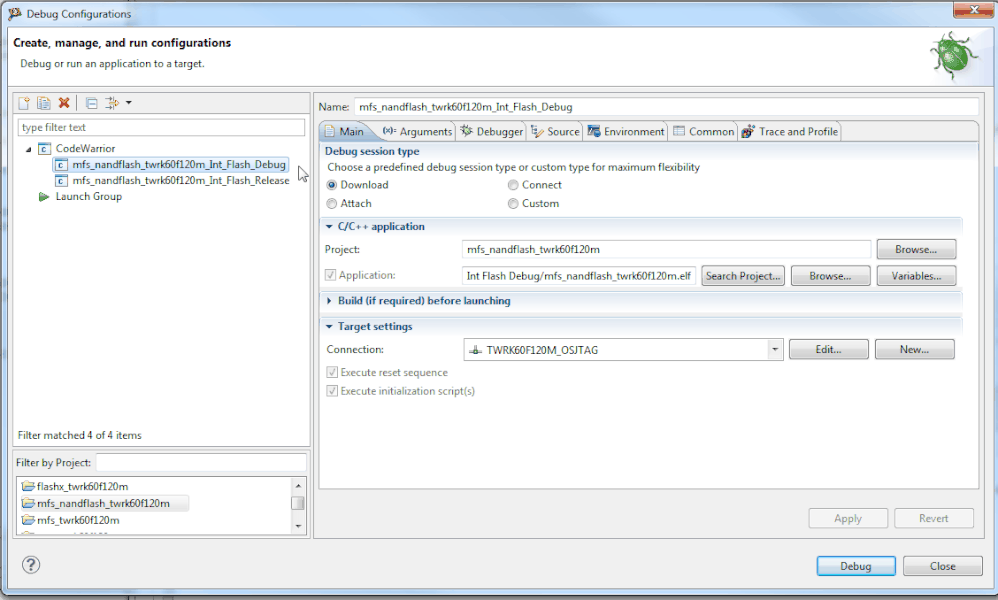Click the Duplicate configuration icon

click(43, 103)
